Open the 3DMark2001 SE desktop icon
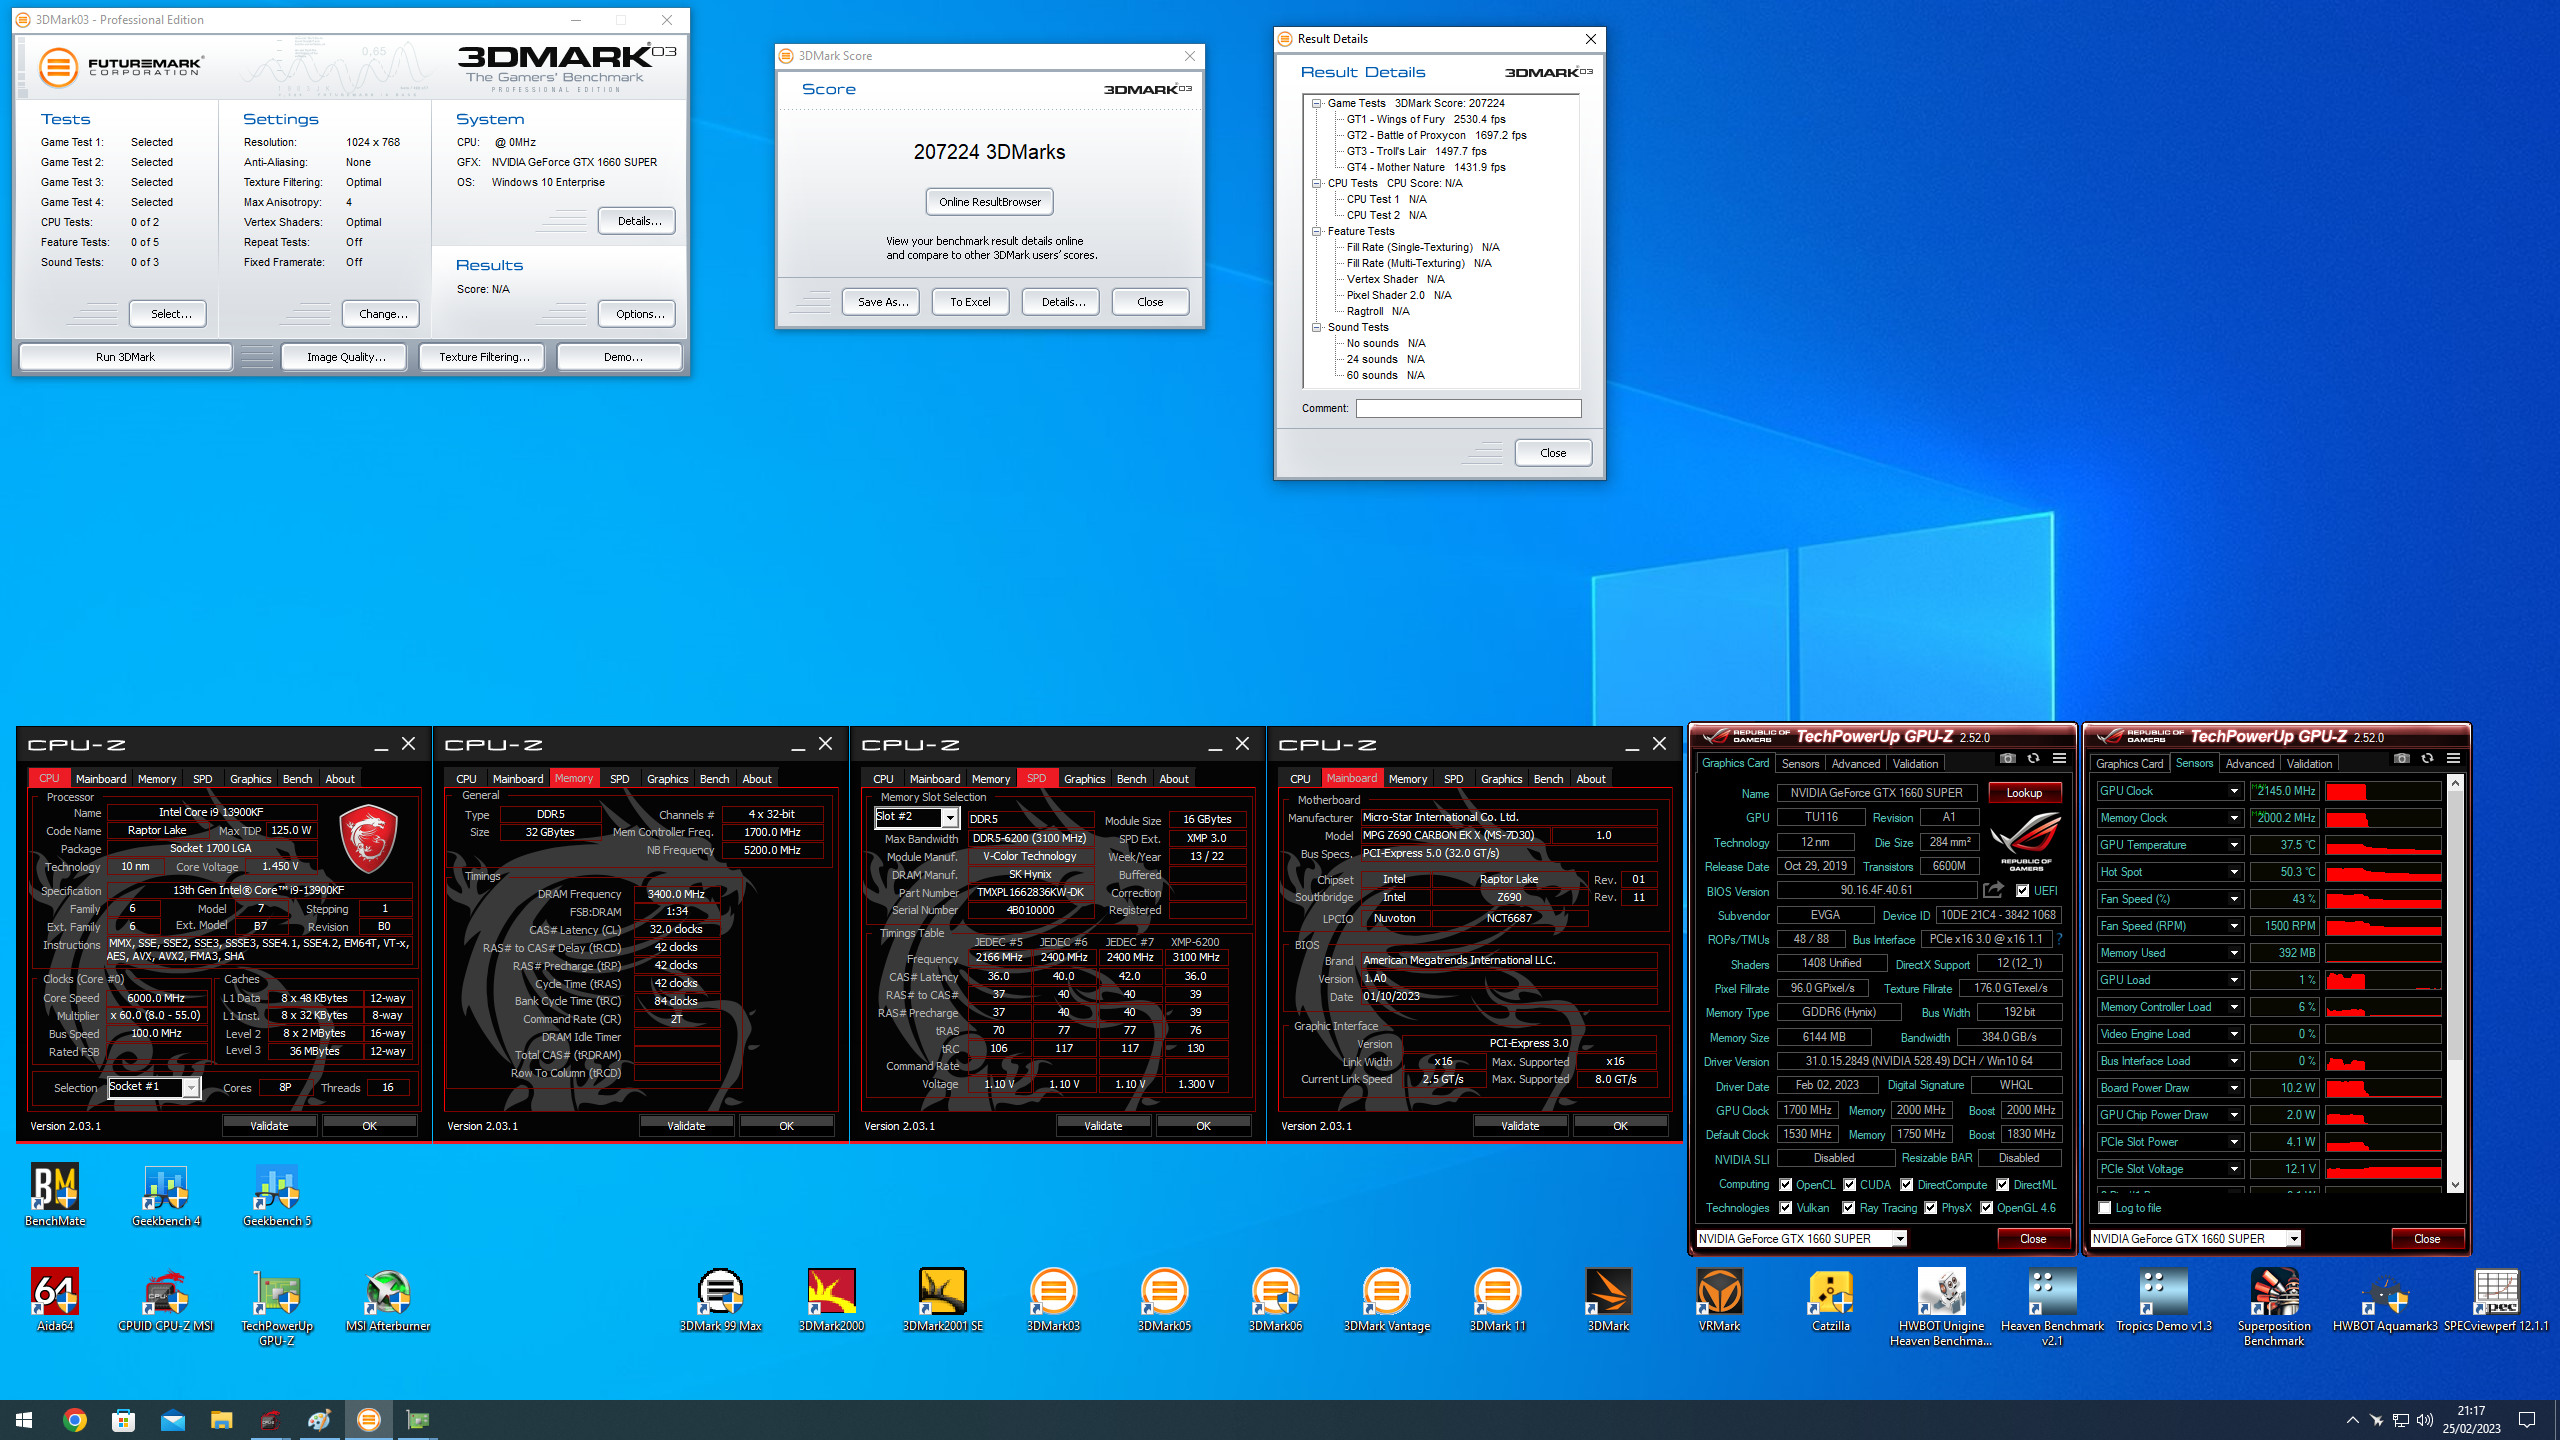This screenshot has height=1440, width=2560. point(942,1300)
